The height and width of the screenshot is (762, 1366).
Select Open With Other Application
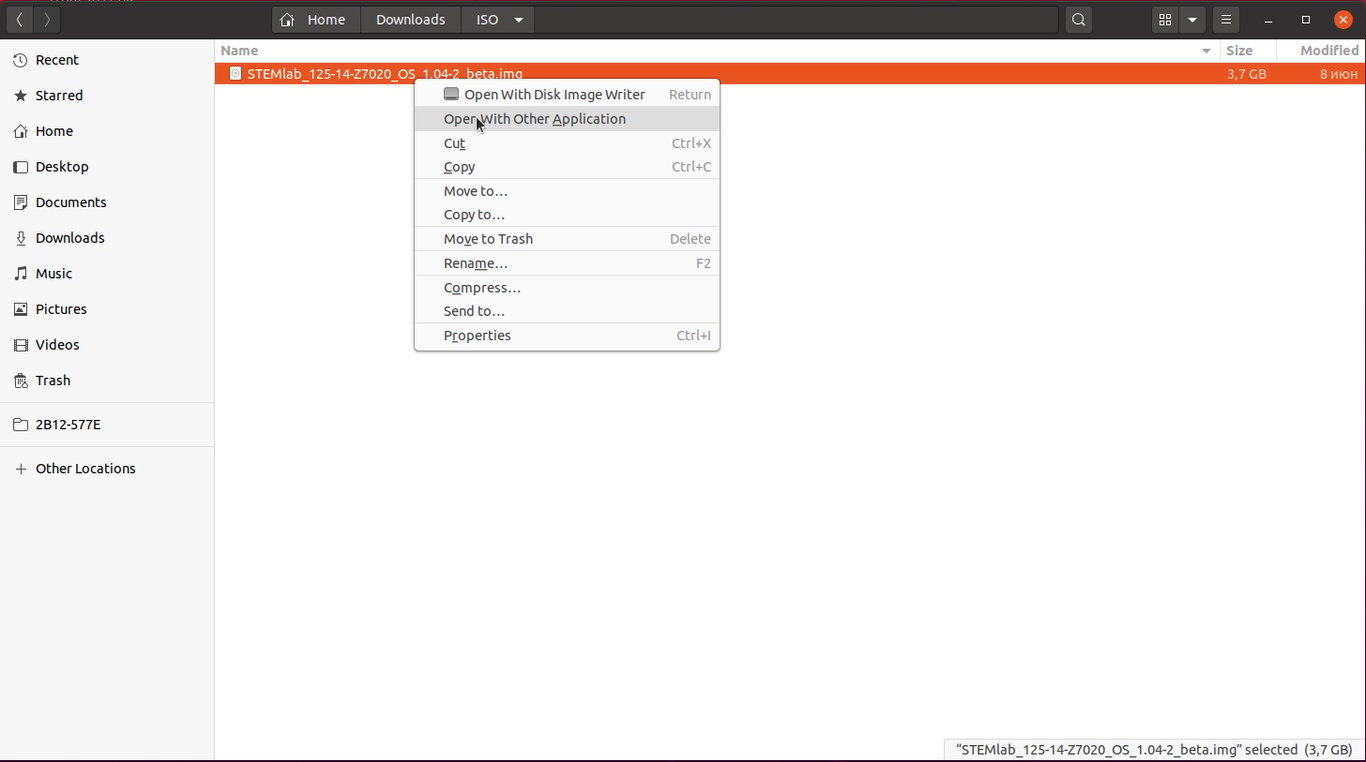pos(567,119)
